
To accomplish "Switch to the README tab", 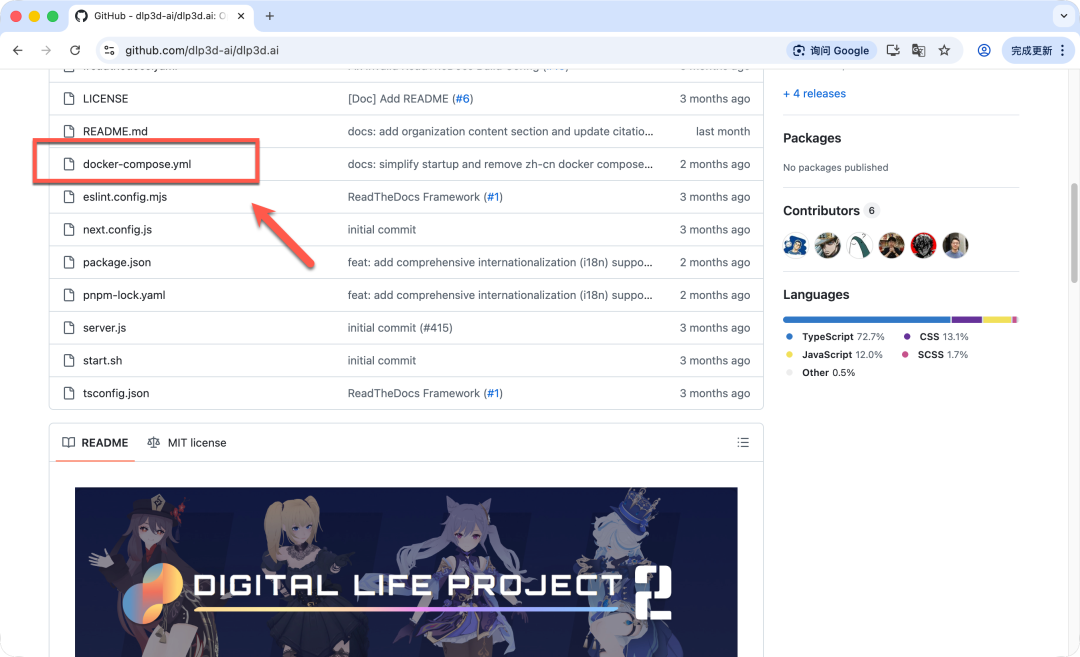I will (x=95, y=443).
